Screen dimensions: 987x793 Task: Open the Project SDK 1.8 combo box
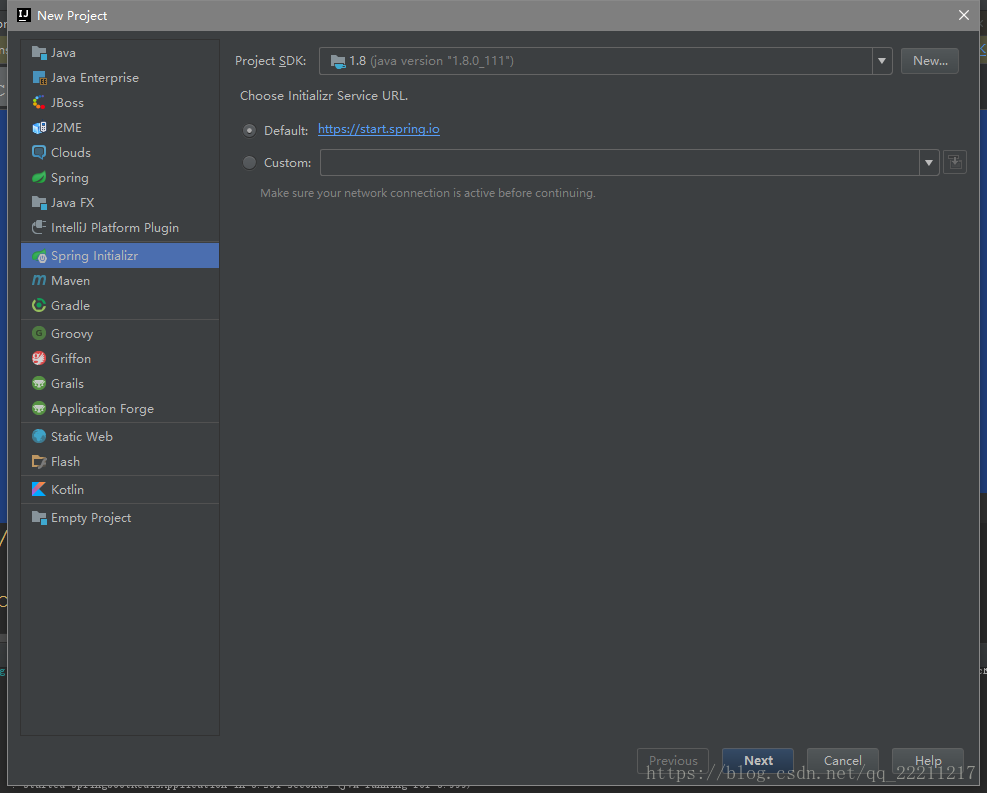click(x=606, y=61)
